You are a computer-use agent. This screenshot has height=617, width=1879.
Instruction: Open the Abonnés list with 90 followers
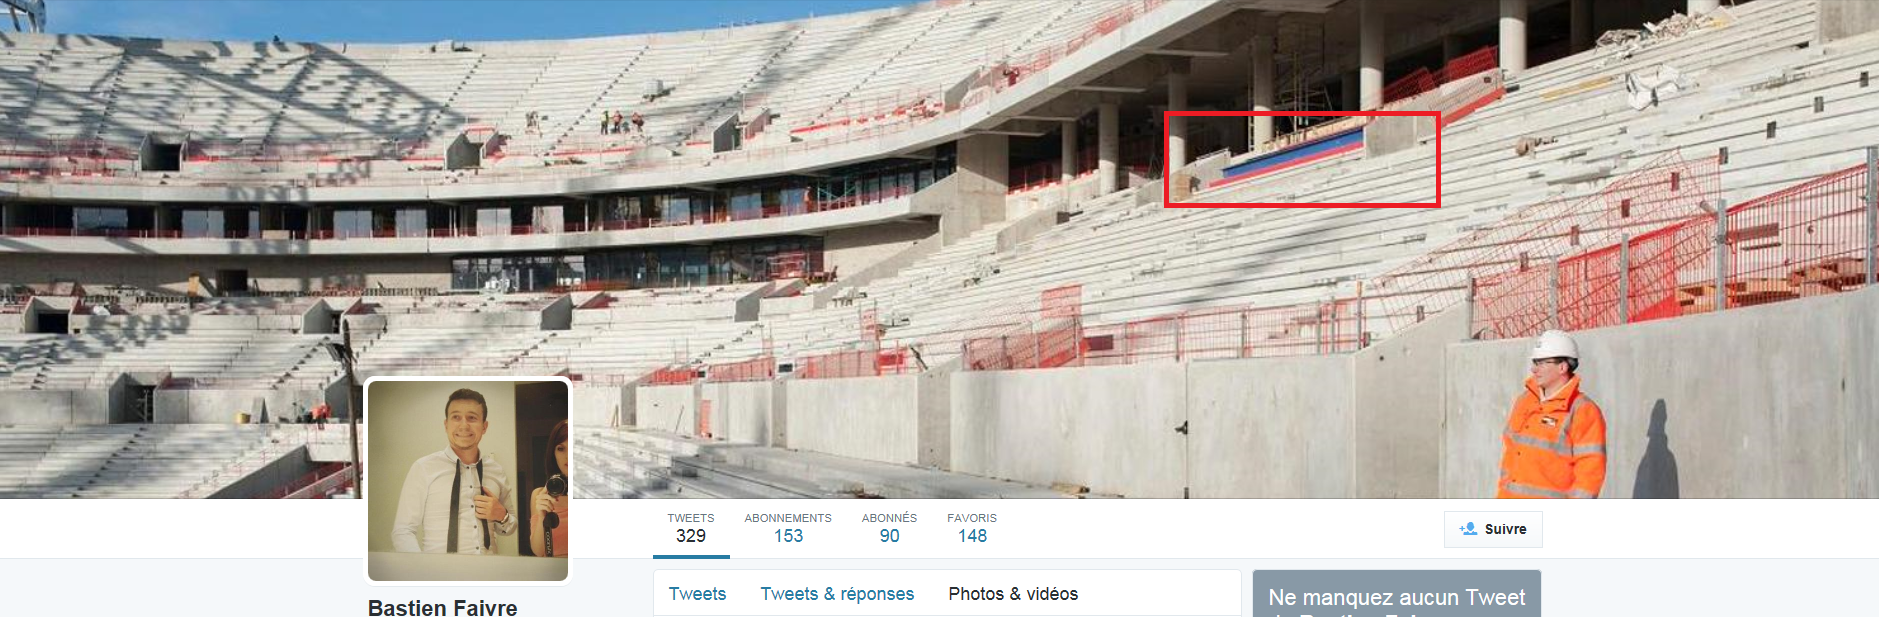[x=889, y=528]
